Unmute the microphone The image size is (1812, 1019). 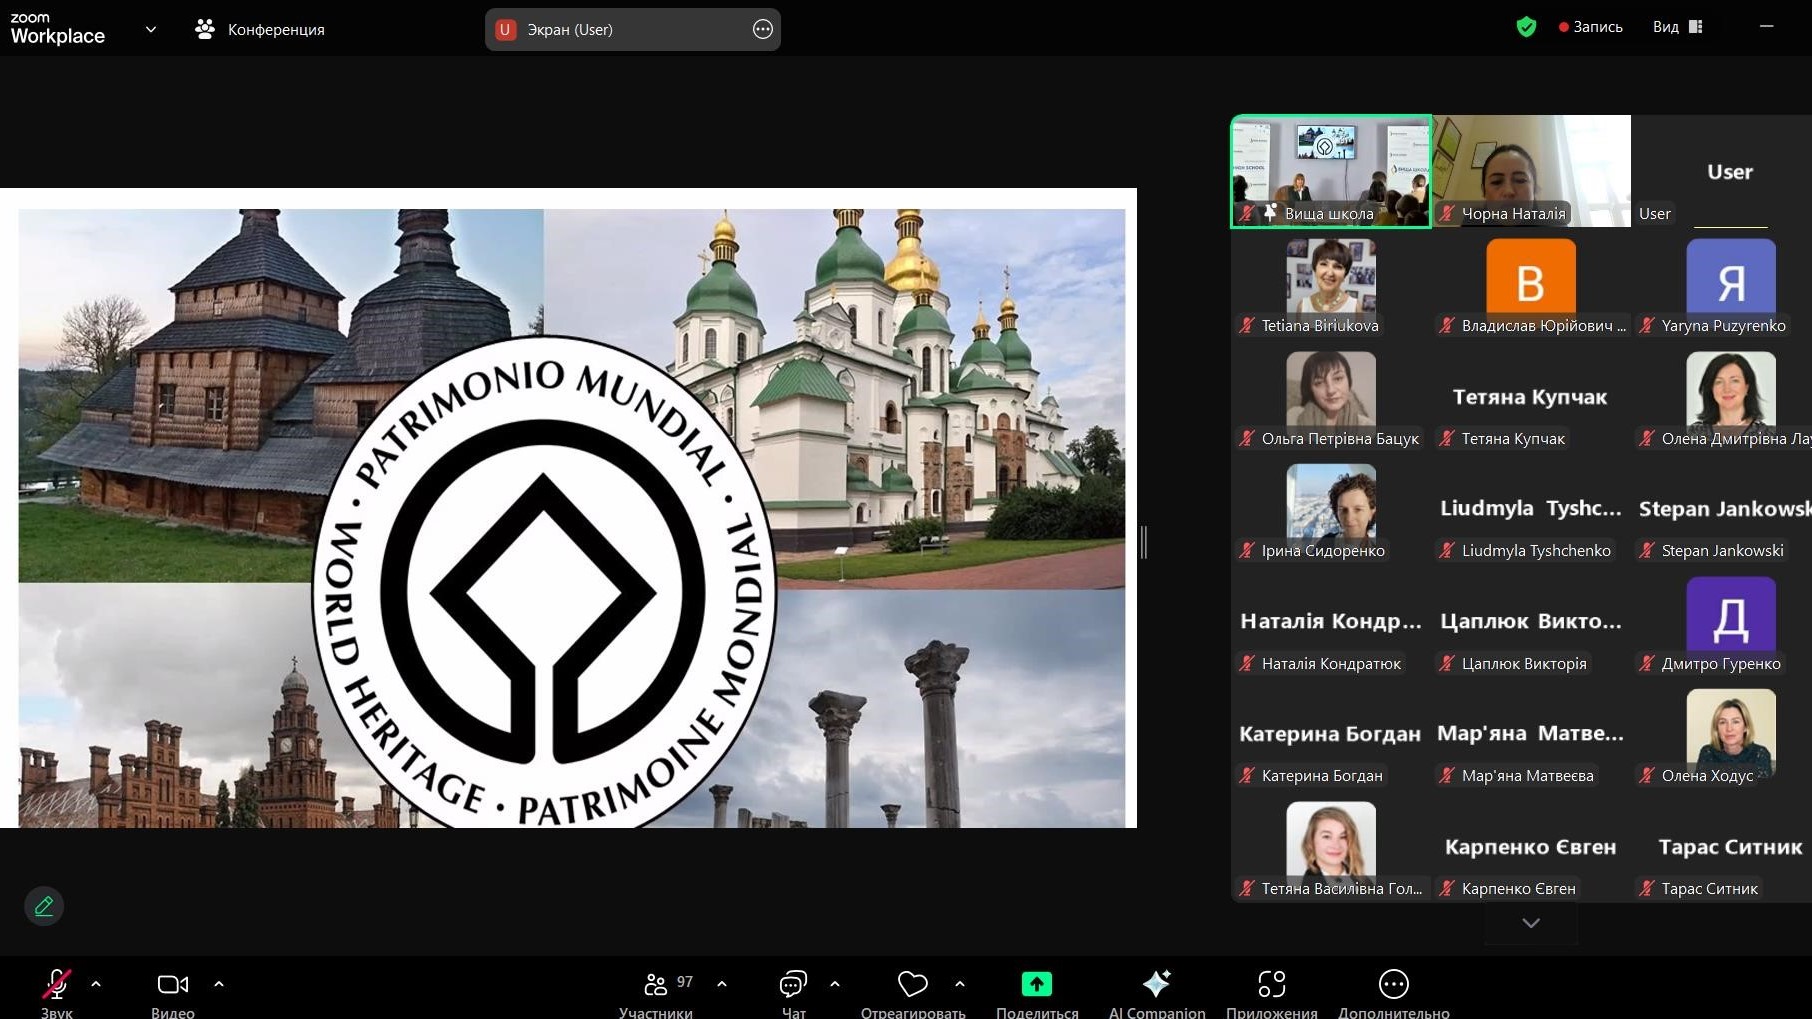click(x=57, y=985)
